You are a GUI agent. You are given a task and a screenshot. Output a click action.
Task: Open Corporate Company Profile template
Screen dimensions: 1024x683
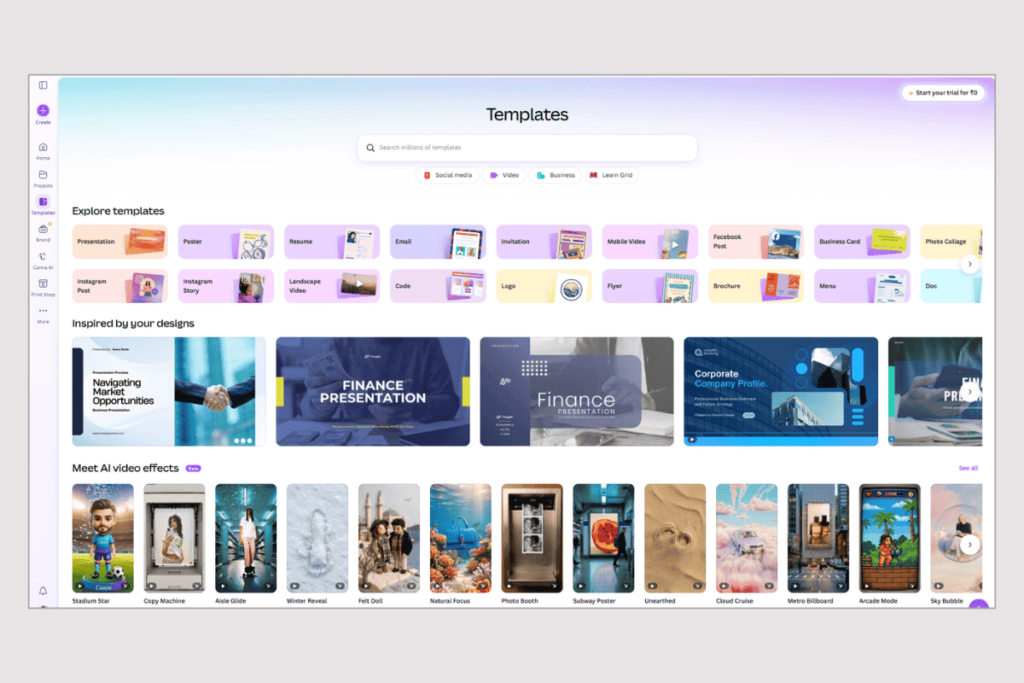(x=781, y=391)
